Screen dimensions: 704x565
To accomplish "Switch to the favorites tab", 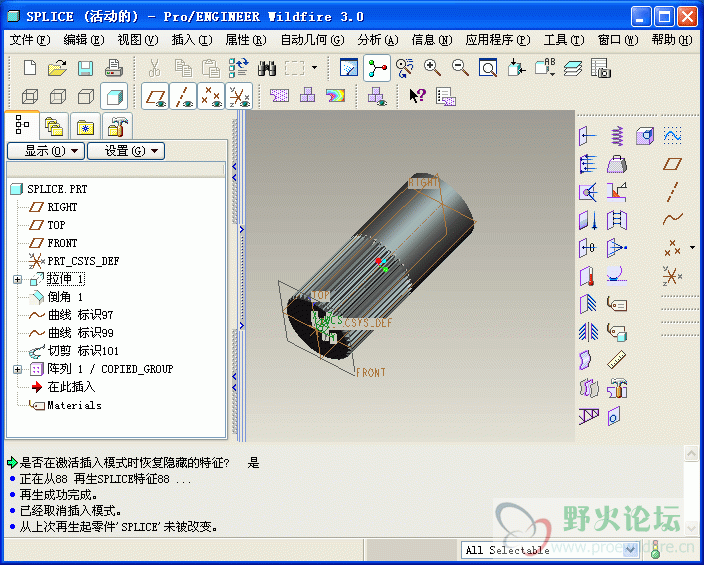I will 85,126.
